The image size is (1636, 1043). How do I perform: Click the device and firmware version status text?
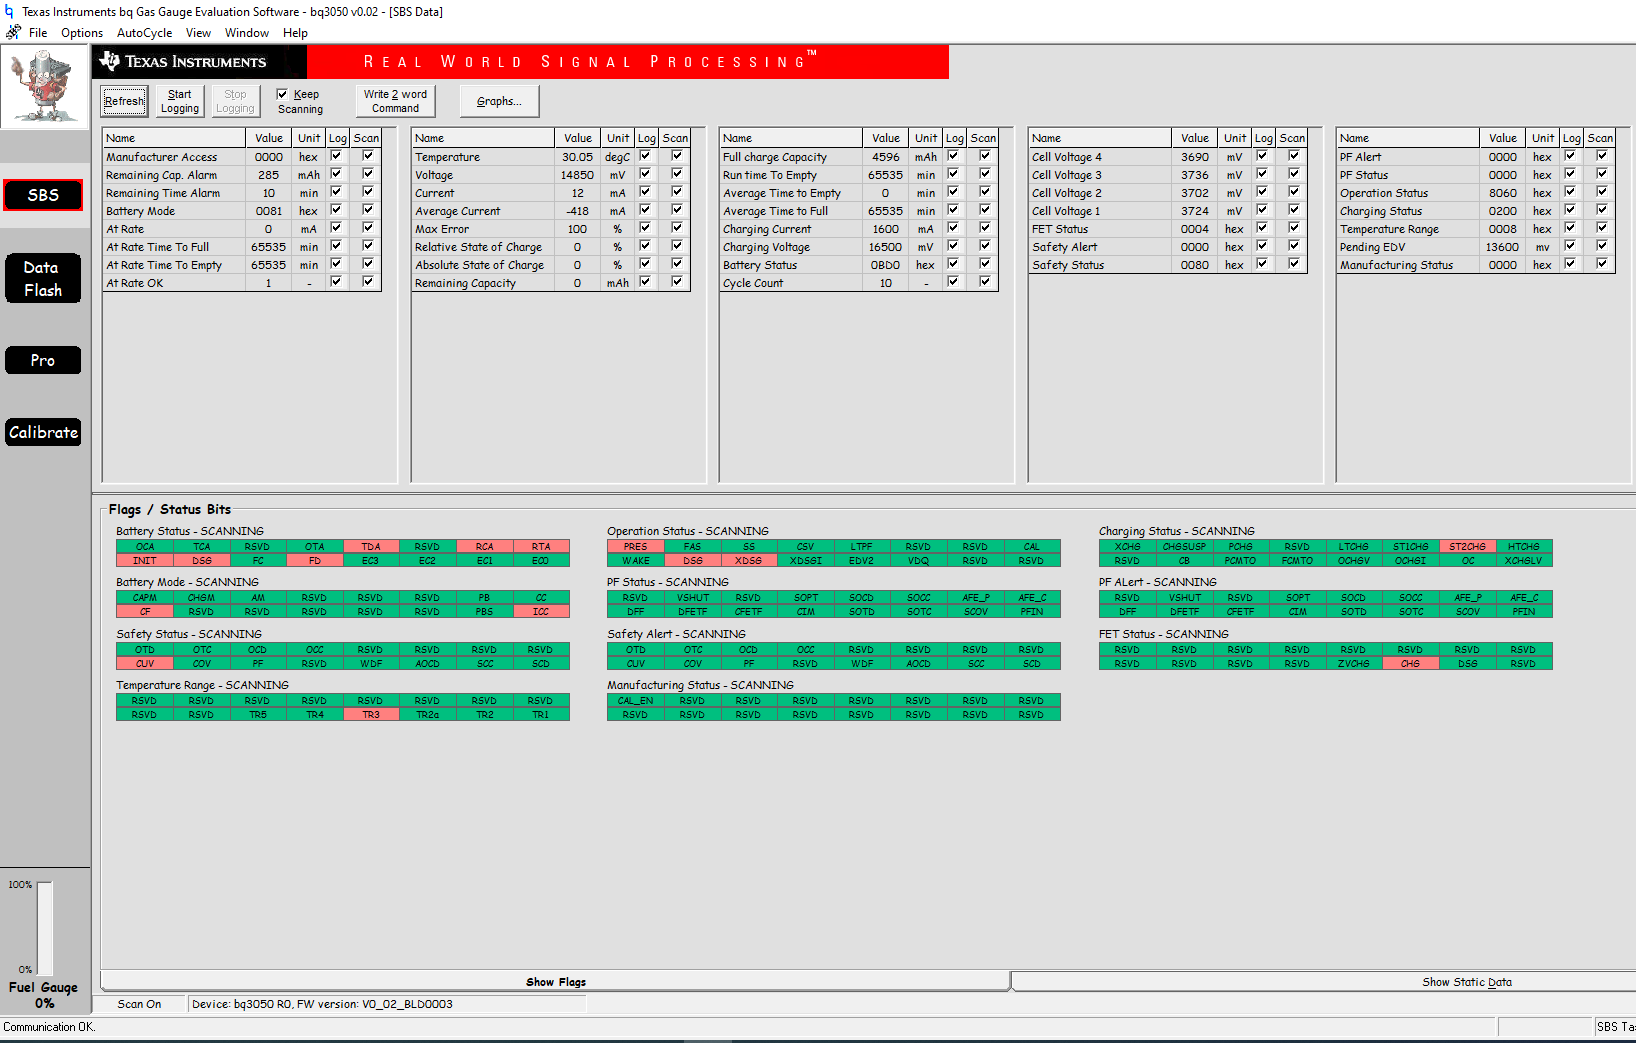[x=322, y=1004]
